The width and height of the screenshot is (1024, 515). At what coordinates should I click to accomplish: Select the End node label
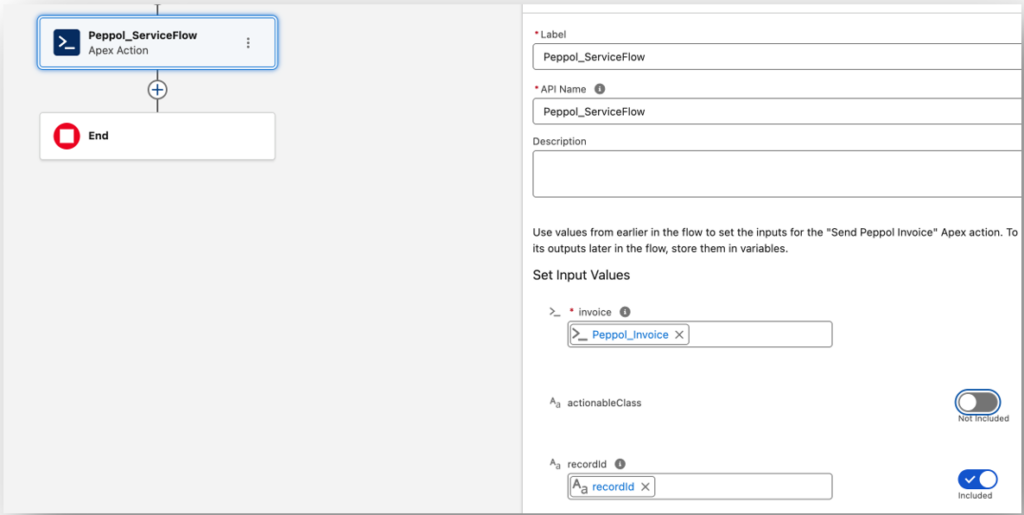(x=98, y=136)
